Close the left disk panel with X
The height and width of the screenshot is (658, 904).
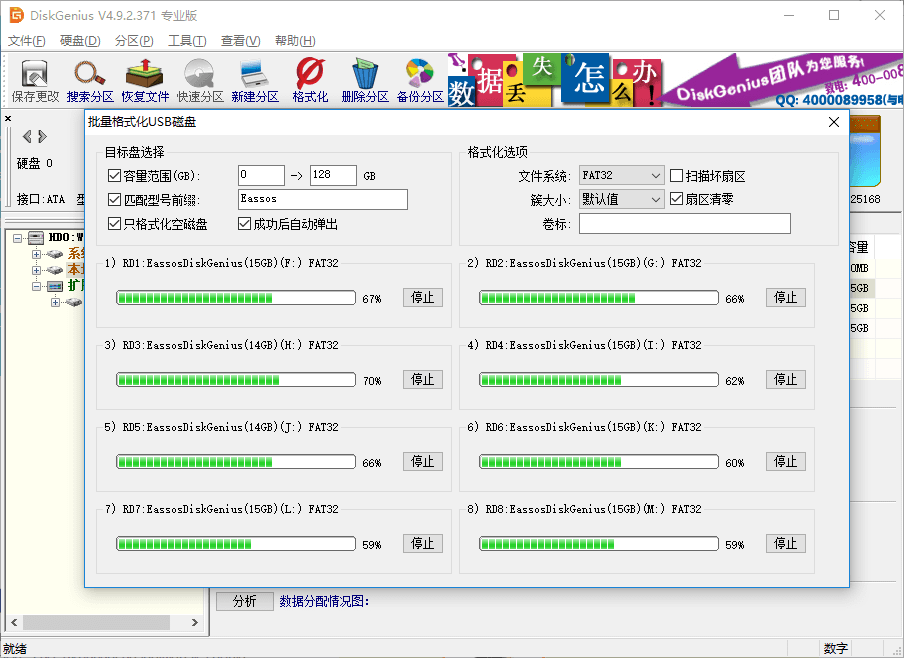8,118
